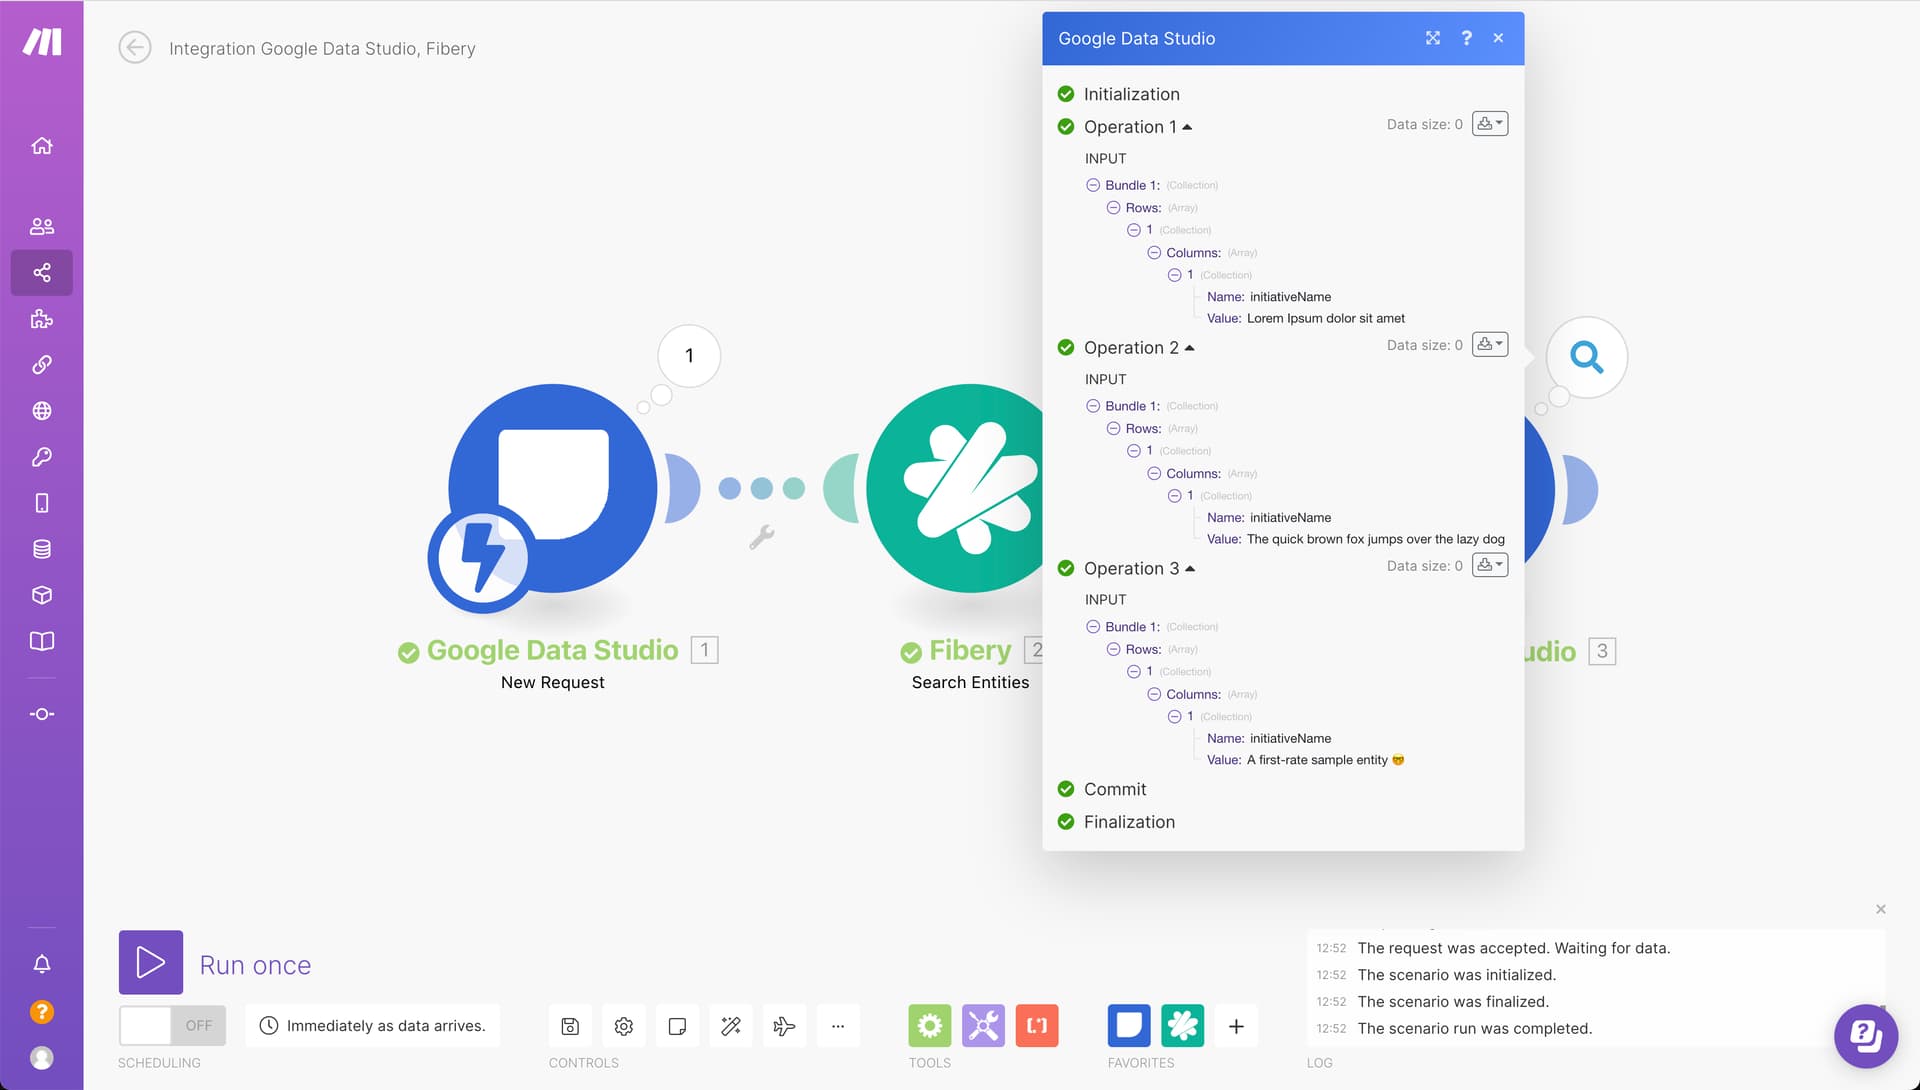Click the explain flow airplane icon
This screenshot has height=1090, width=1920.
[x=785, y=1026]
